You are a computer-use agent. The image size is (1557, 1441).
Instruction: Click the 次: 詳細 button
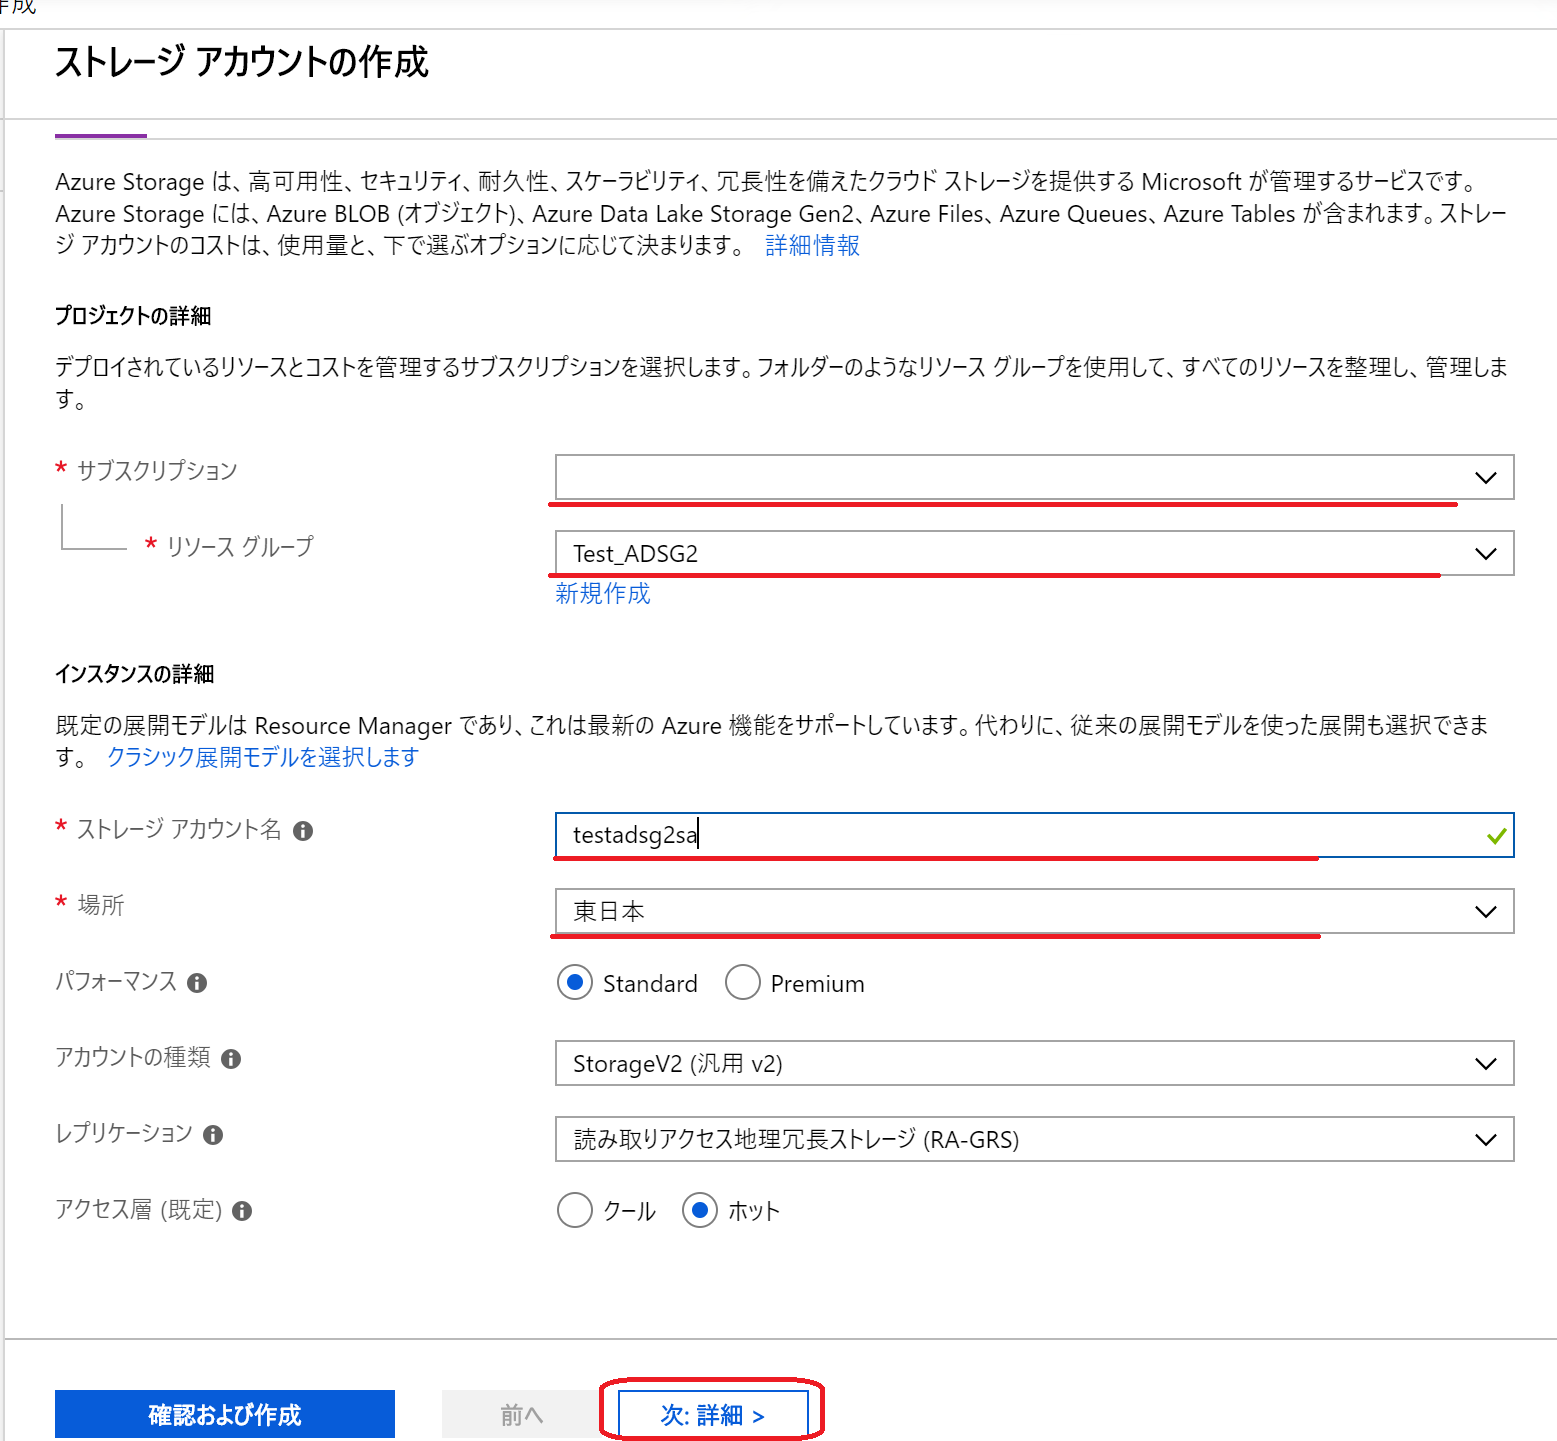[x=712, y=1414]
